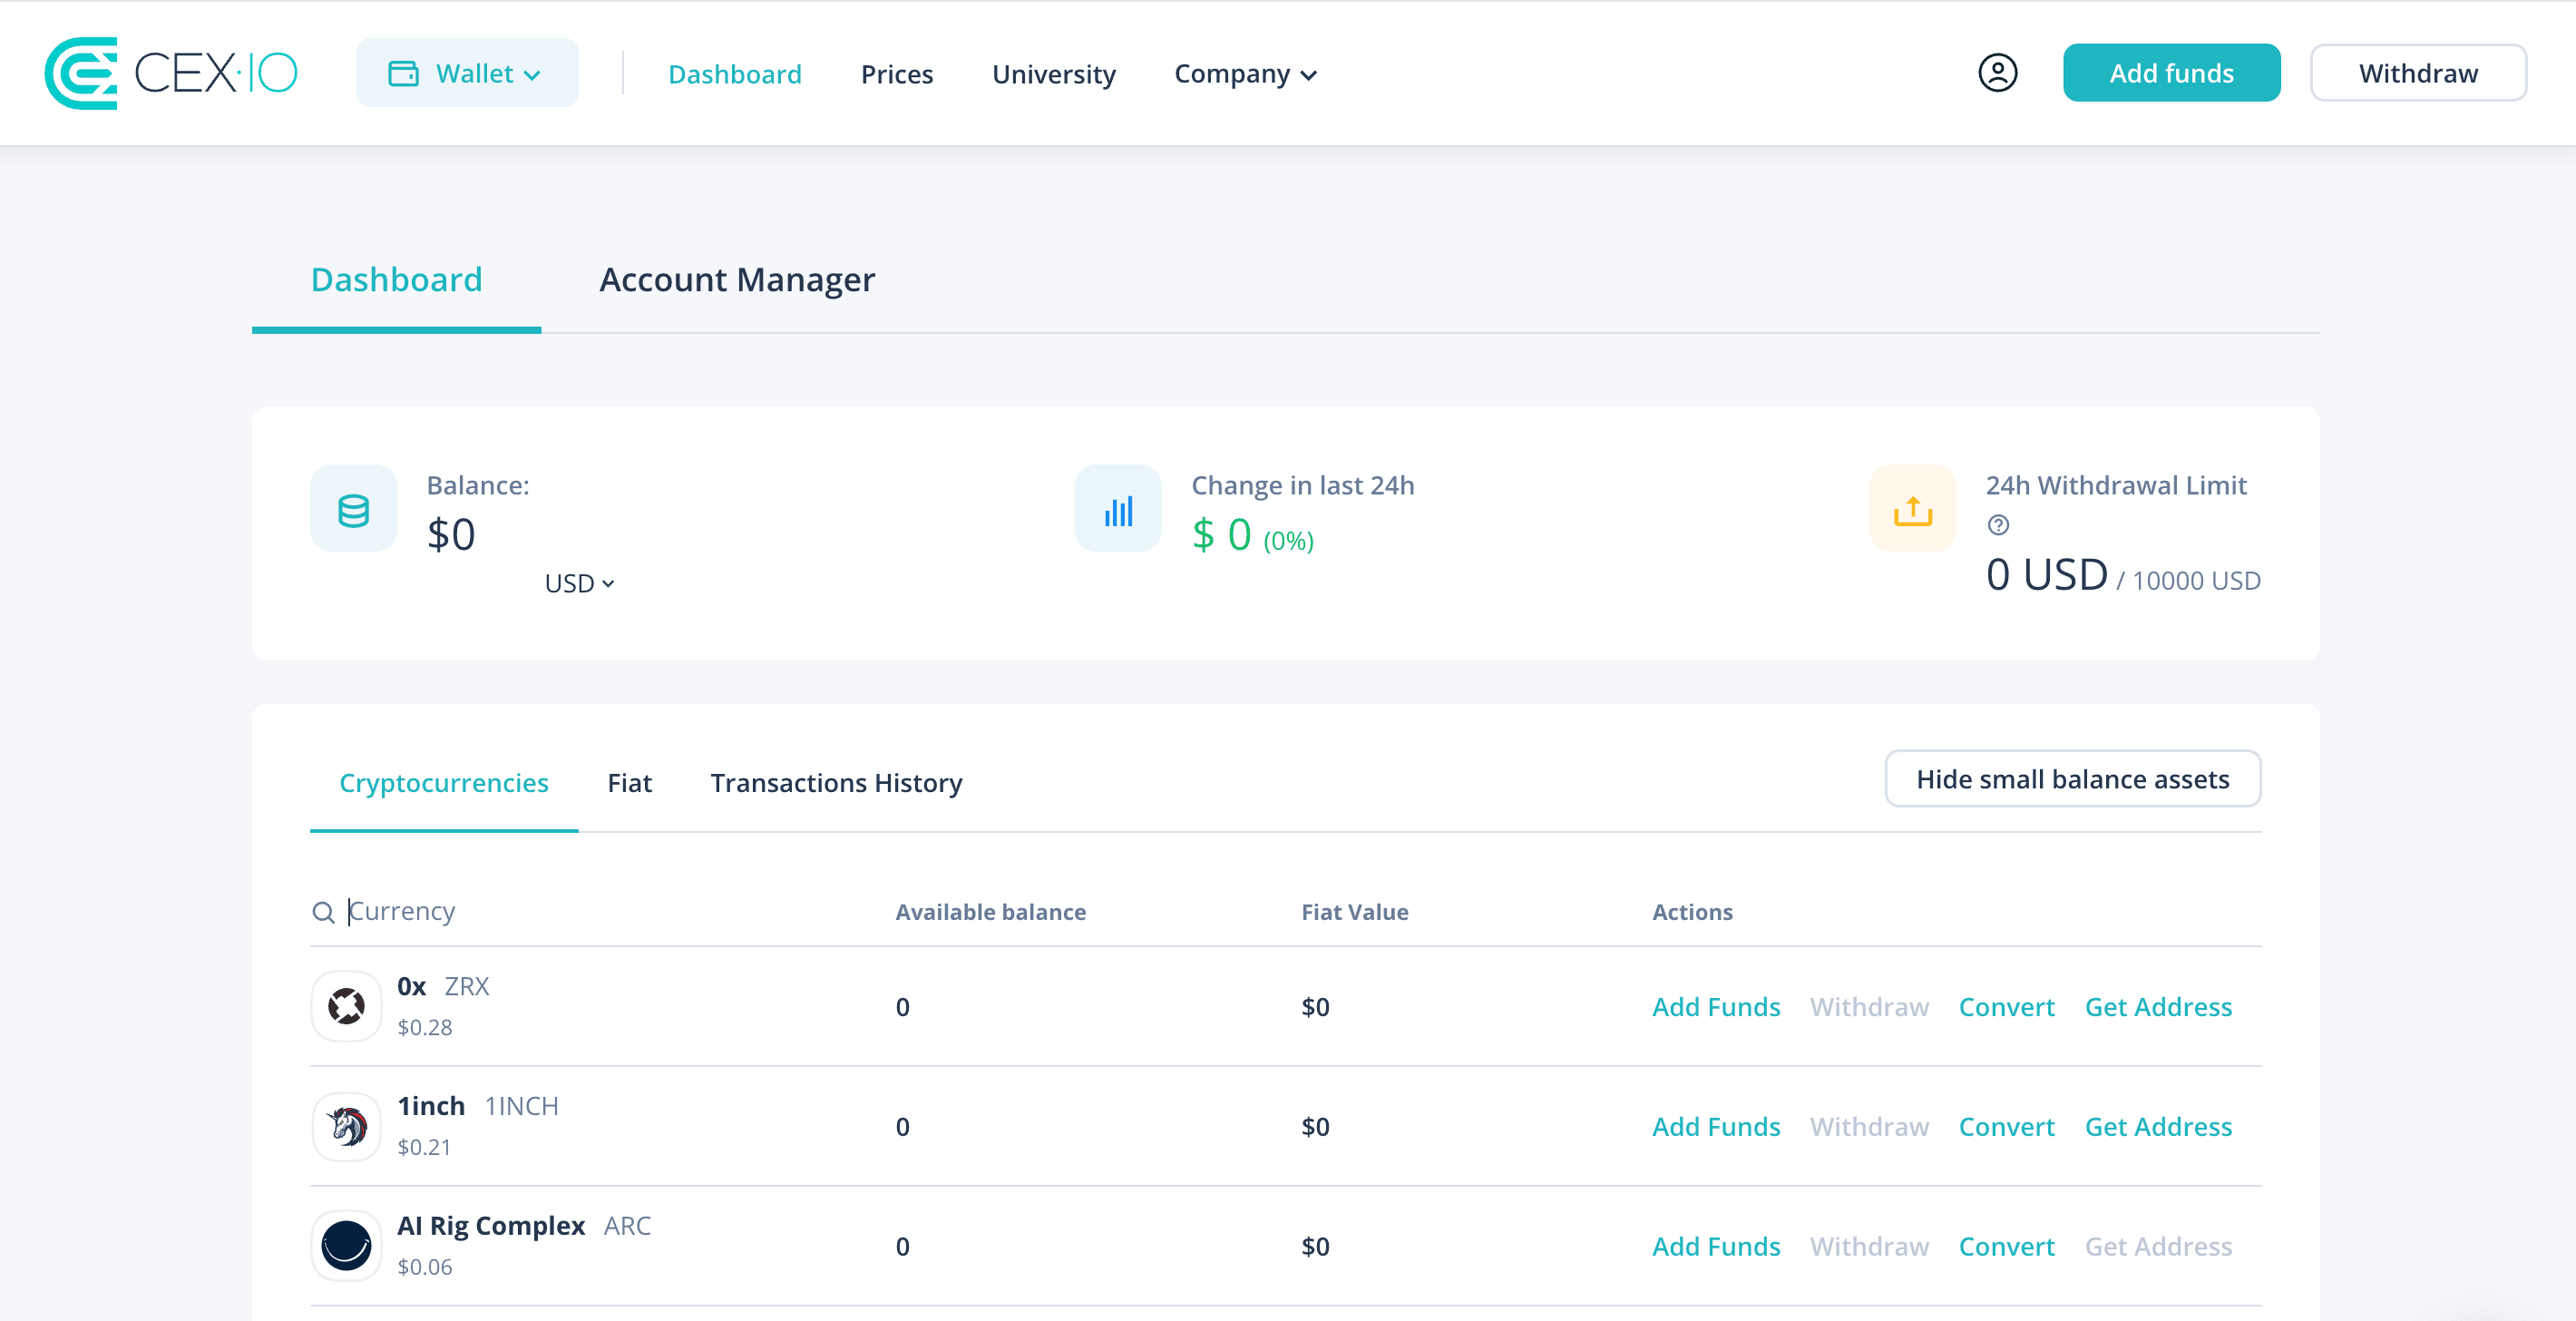Open the University page
The height and width of the screenshot is (1321, 2576).
click(x=1054, y=74)
